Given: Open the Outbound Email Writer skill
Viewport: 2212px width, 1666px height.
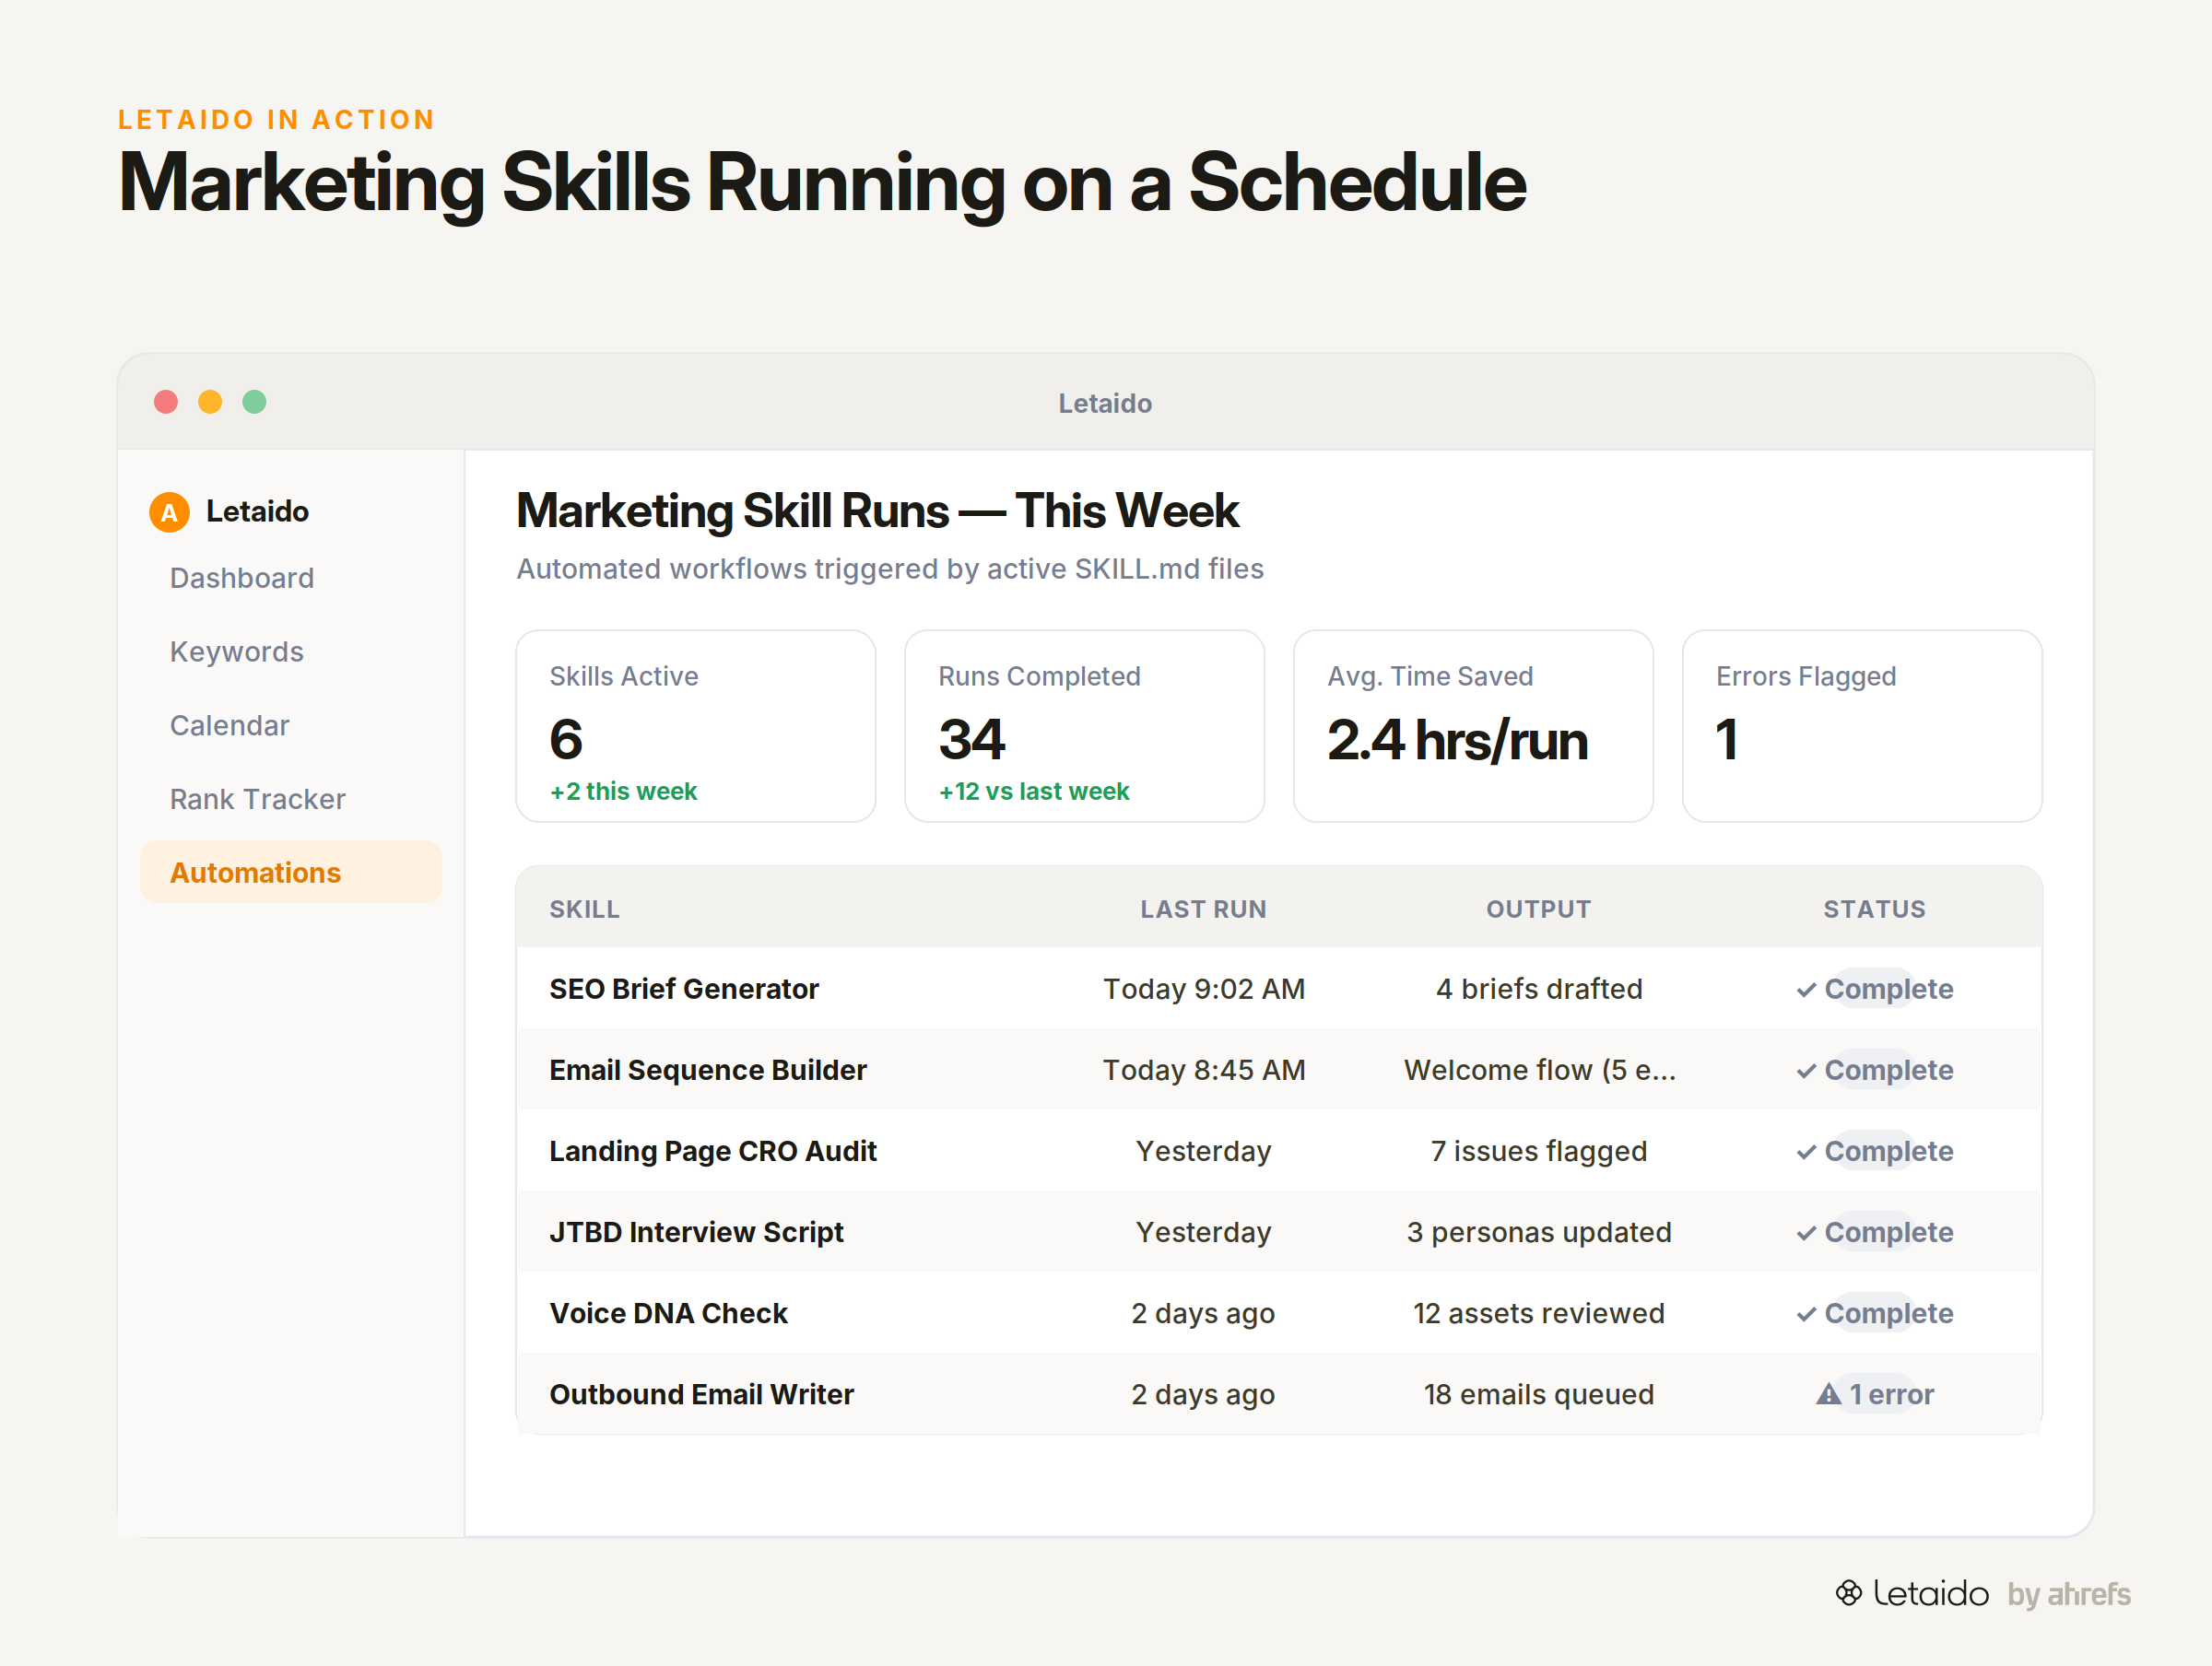Looking at the screenshot, I should 702,1394.
